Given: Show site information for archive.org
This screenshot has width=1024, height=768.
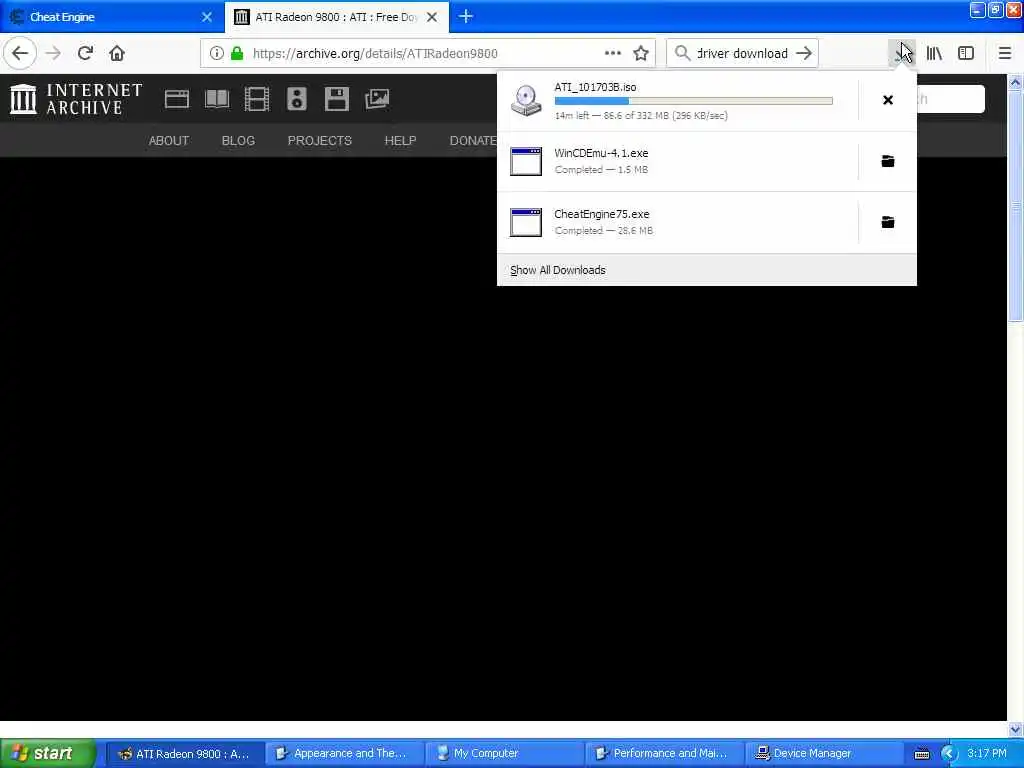Looking at the screenshot, I should pyautogui.click(x=217, y=54).
